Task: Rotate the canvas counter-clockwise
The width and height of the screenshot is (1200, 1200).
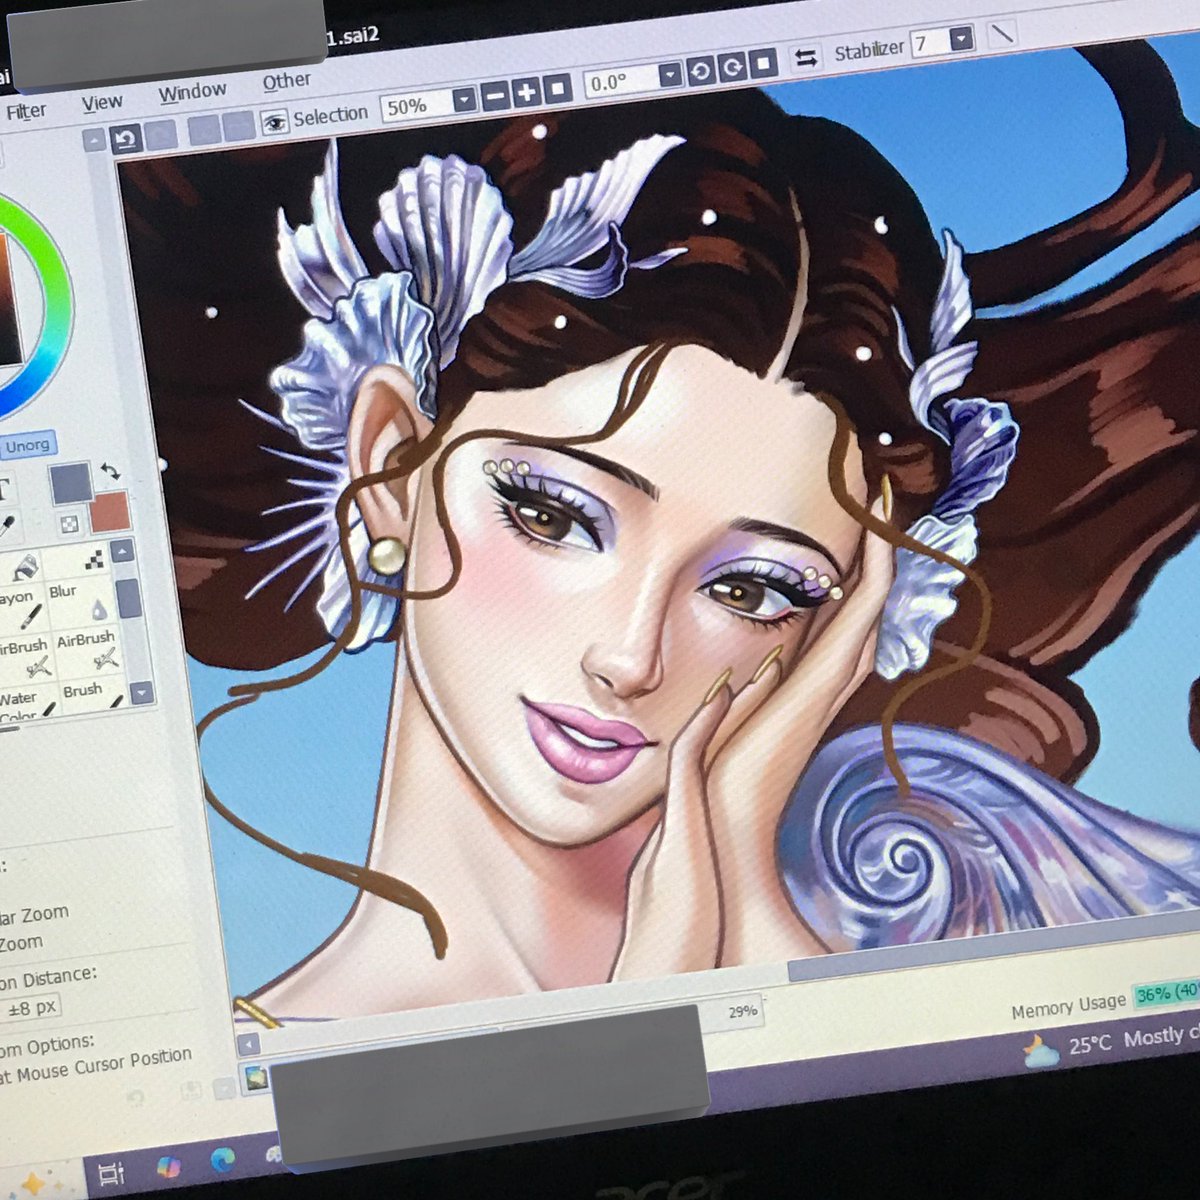Action: coord(700,72)
